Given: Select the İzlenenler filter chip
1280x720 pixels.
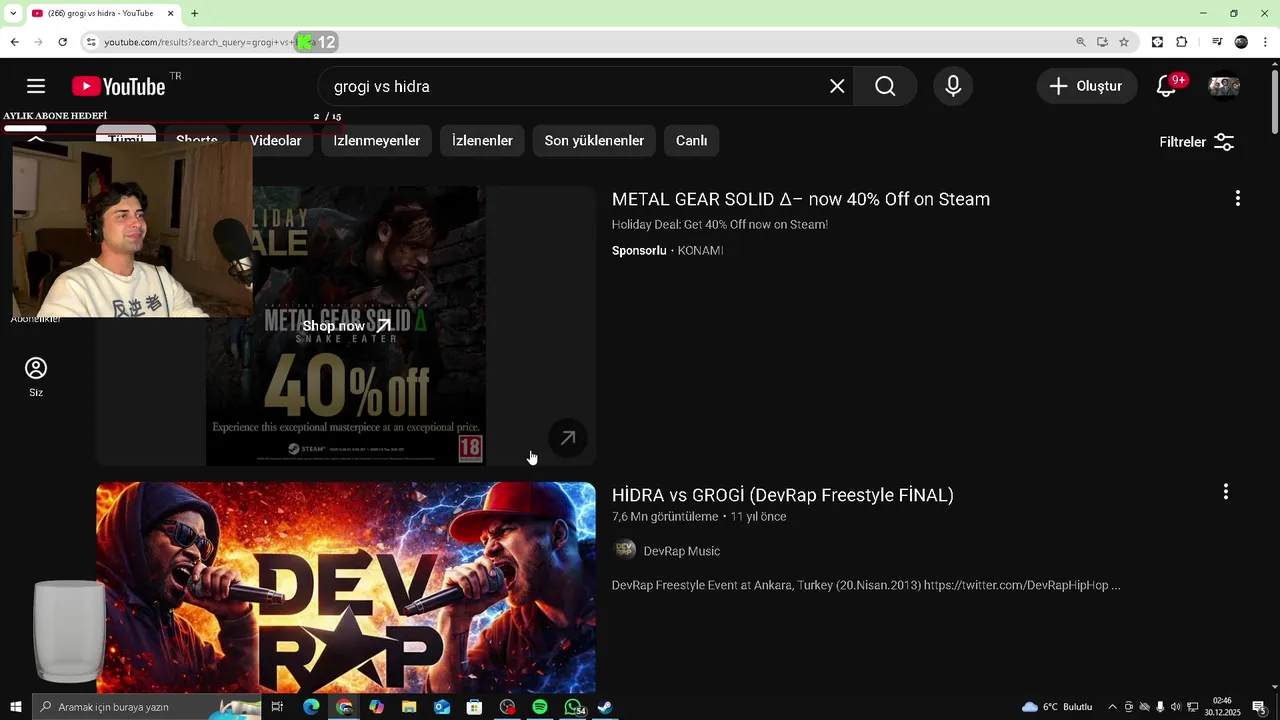Looking at the screenshot, I should (x=482, y=141).
